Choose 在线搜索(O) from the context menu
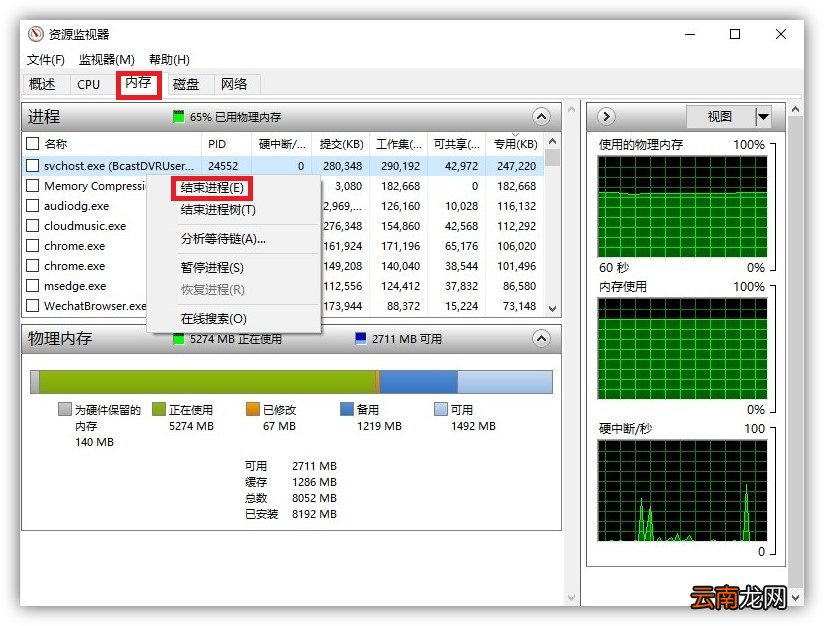 [x=214, y=319]
